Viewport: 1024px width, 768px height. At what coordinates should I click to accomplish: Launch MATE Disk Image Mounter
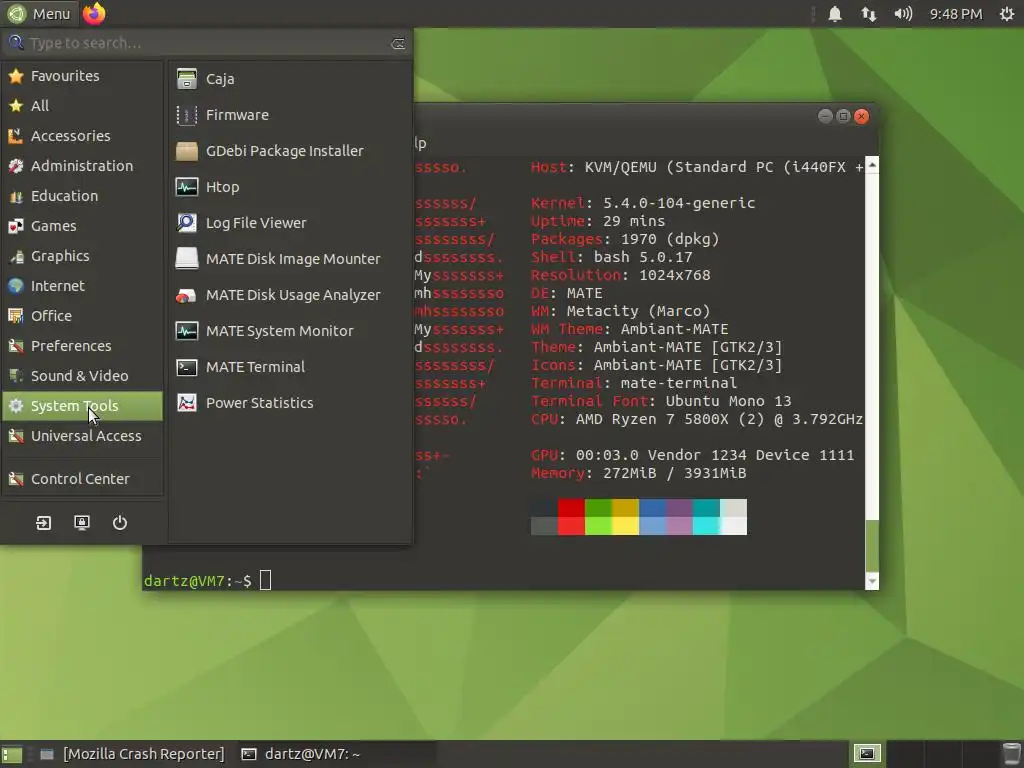click(290, 259)
